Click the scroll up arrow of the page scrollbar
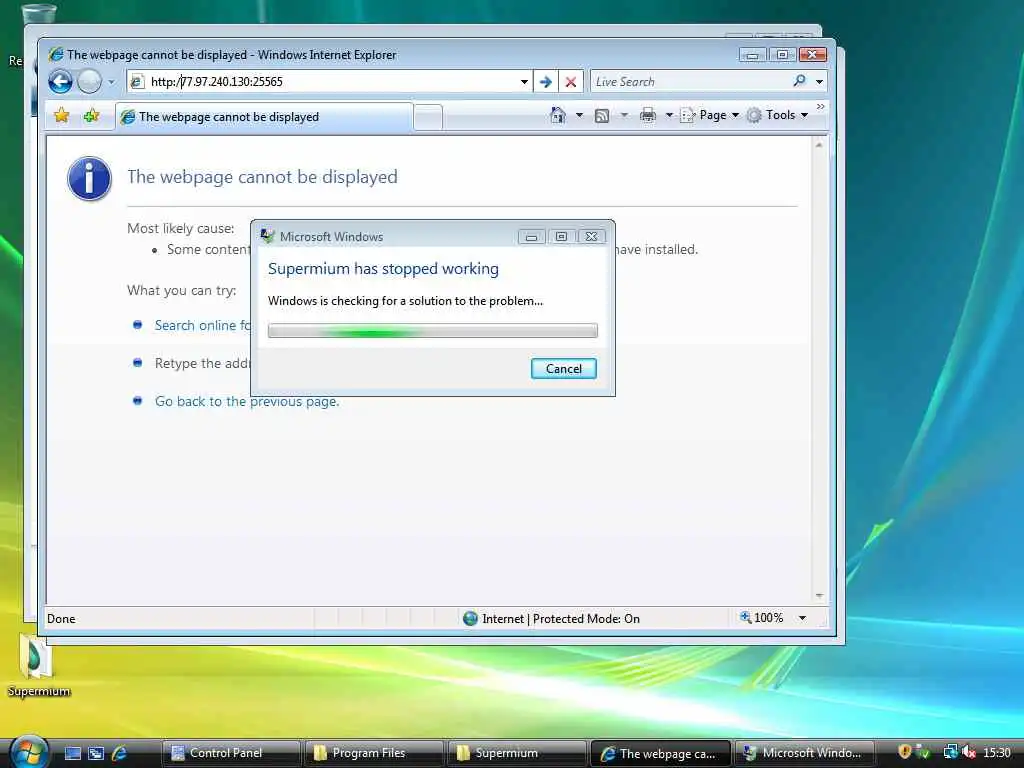Image resolution: width=1024 pixels, height=768 pixels. [x=819, y=145]
